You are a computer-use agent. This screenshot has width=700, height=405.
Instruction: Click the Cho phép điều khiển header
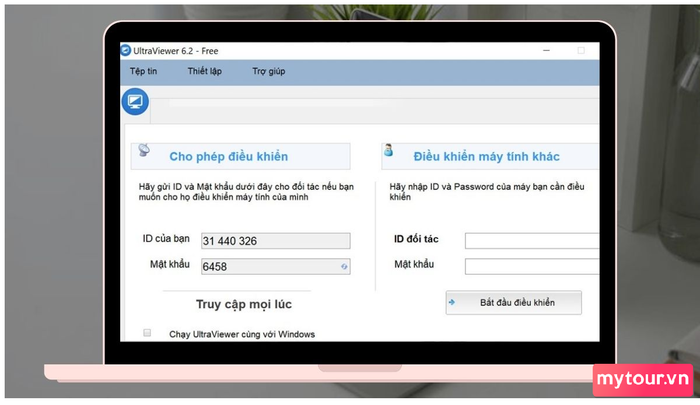[x=241, y=156]
